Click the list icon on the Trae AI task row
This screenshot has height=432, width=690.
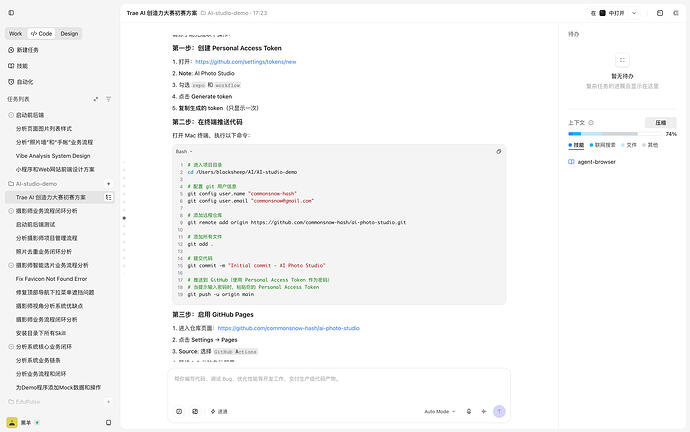(x=109, y=198)
